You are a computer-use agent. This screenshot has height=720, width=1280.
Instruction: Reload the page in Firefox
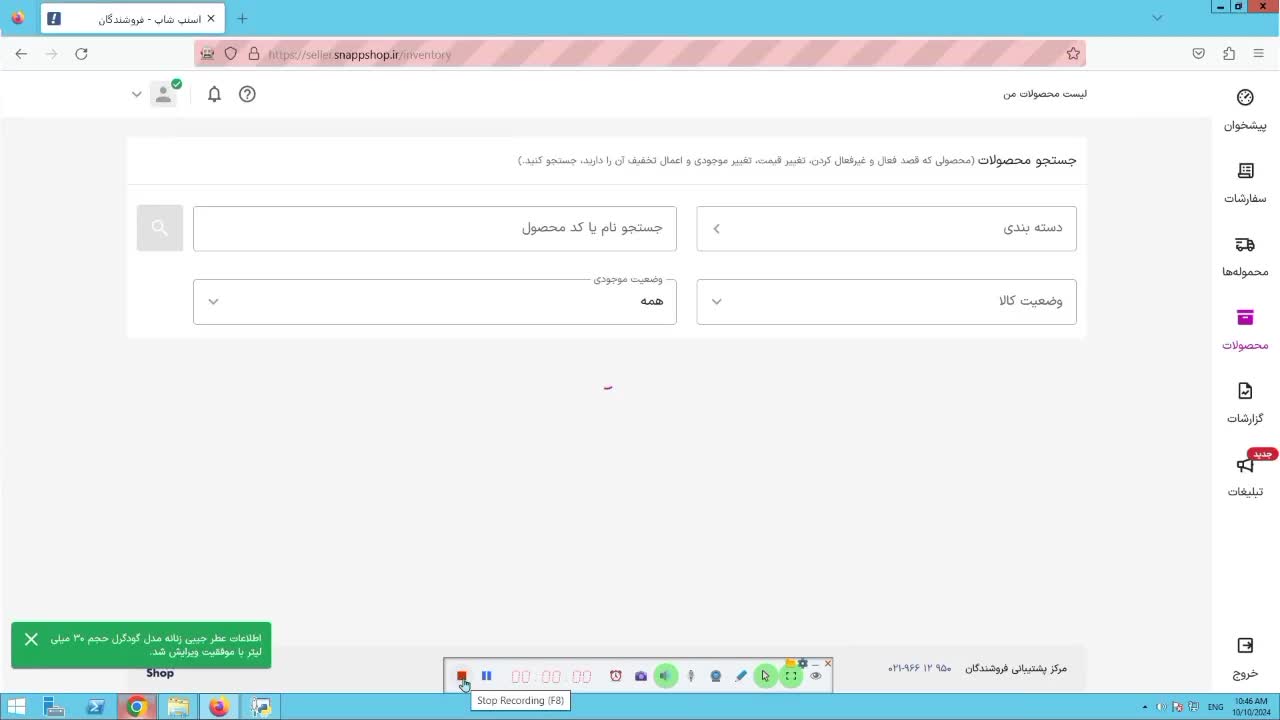tap(81, 54)
